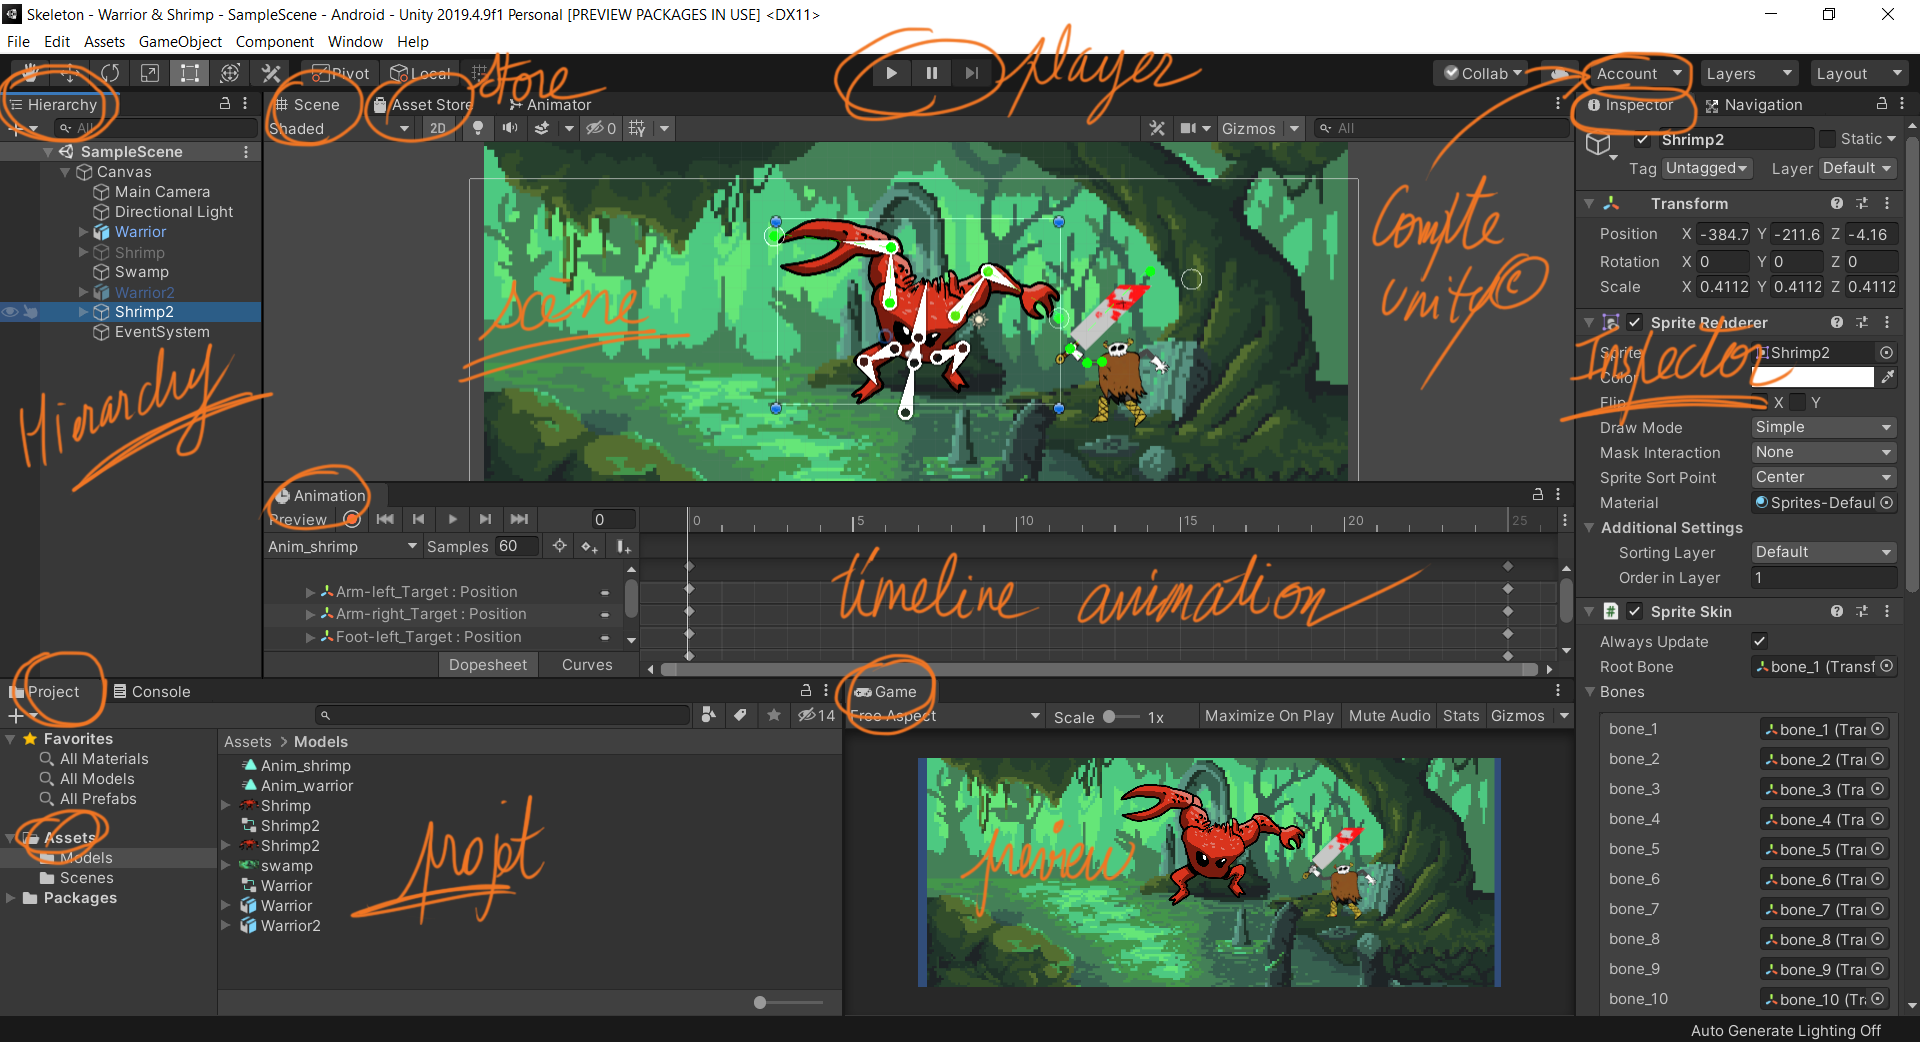Pick a color with the eyedropper icon
Viewport: 1920px width, 1042px height.
(1887, 377)
